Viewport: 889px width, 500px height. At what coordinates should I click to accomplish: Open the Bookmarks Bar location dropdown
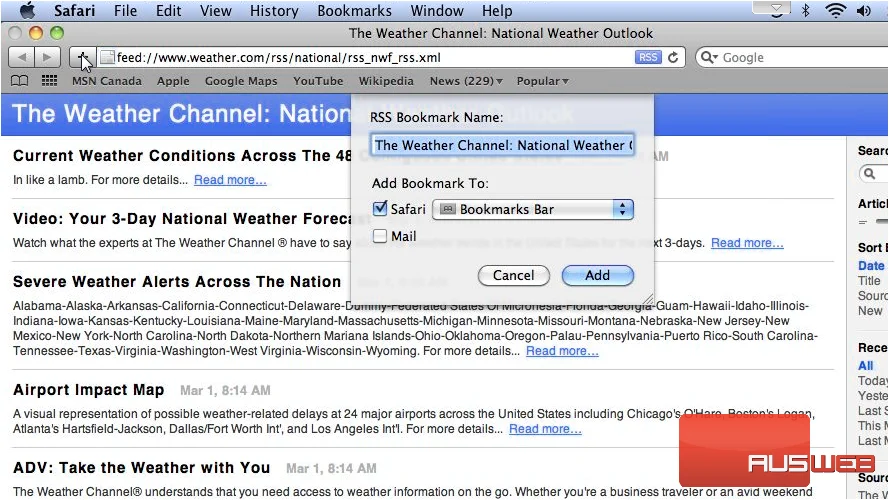[533, 209]
